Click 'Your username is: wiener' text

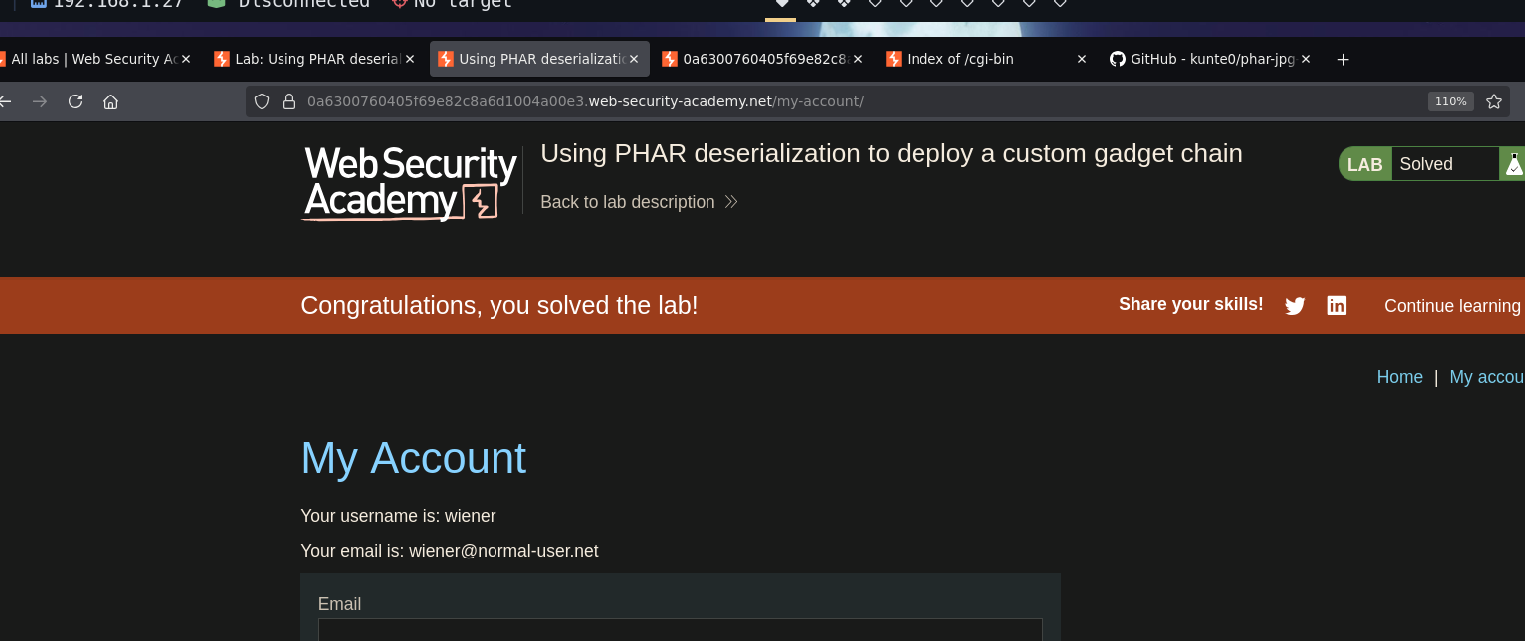(x=398, y=516)
